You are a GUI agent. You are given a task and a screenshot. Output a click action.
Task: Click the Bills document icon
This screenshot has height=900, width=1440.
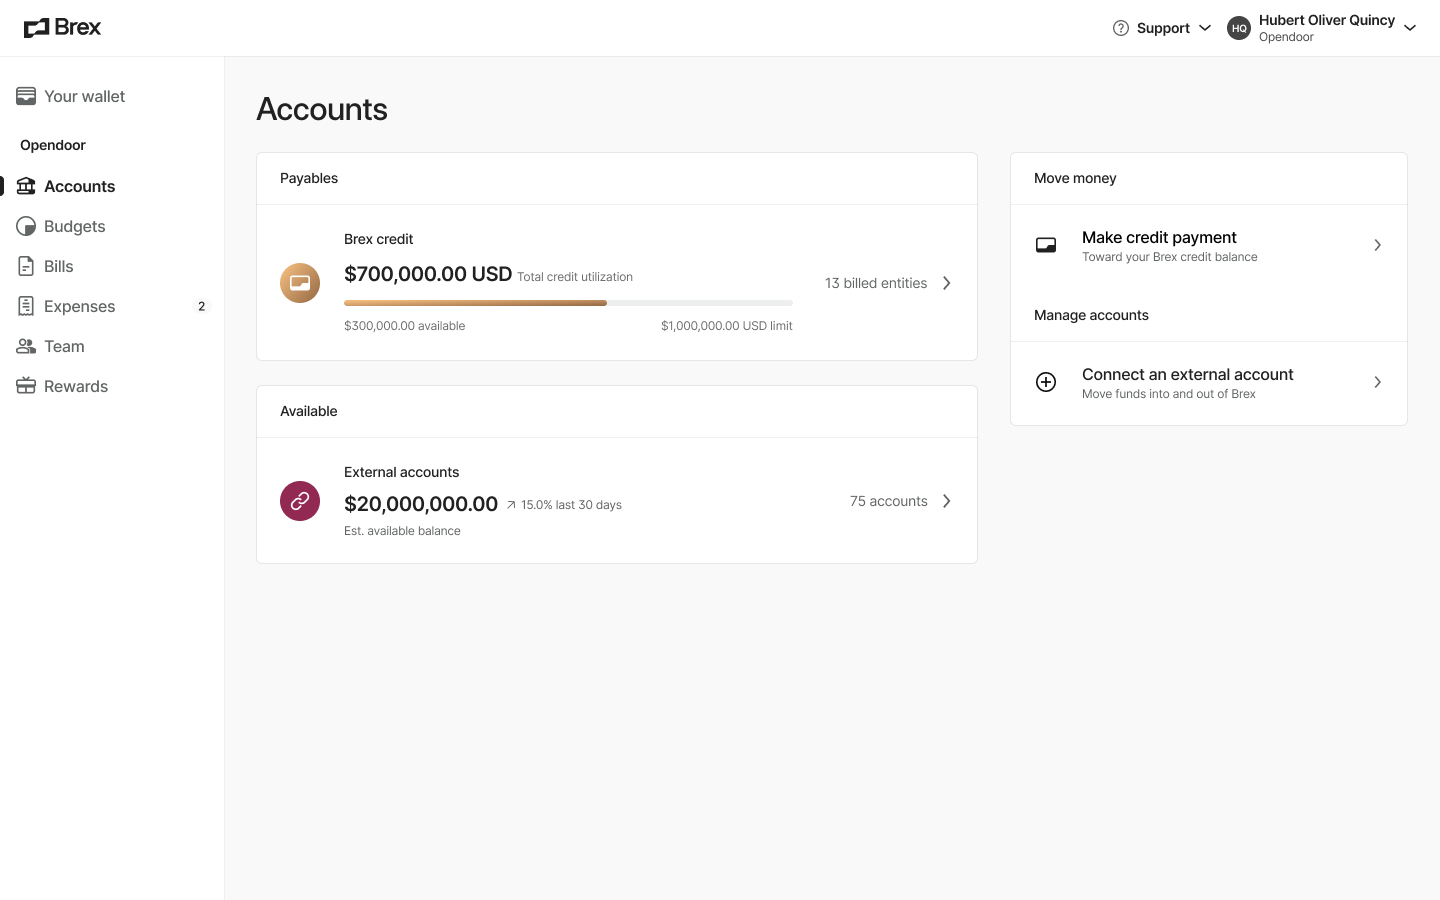26,266
